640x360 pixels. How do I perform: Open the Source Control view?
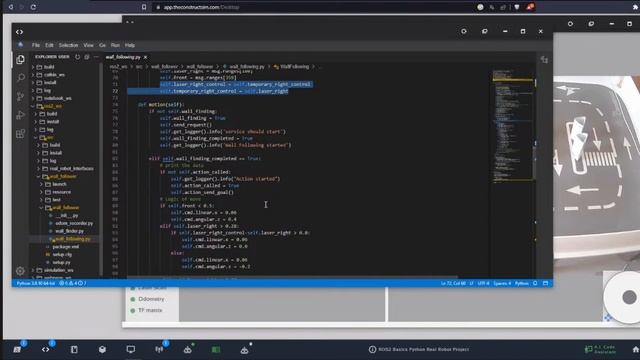pyautogui.click(x=20, y=96)
